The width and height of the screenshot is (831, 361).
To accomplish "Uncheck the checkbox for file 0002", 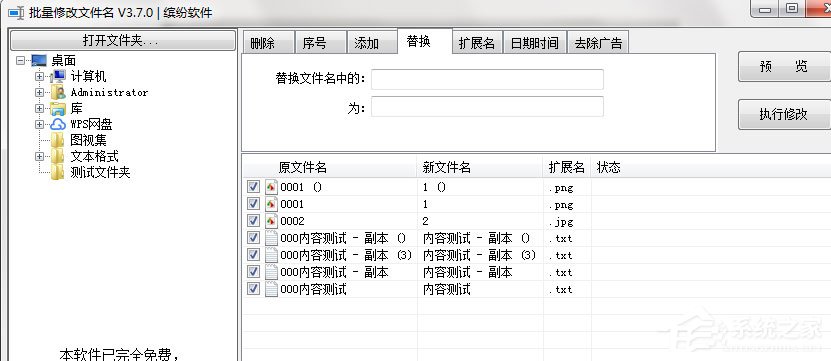I will (253, 221).
